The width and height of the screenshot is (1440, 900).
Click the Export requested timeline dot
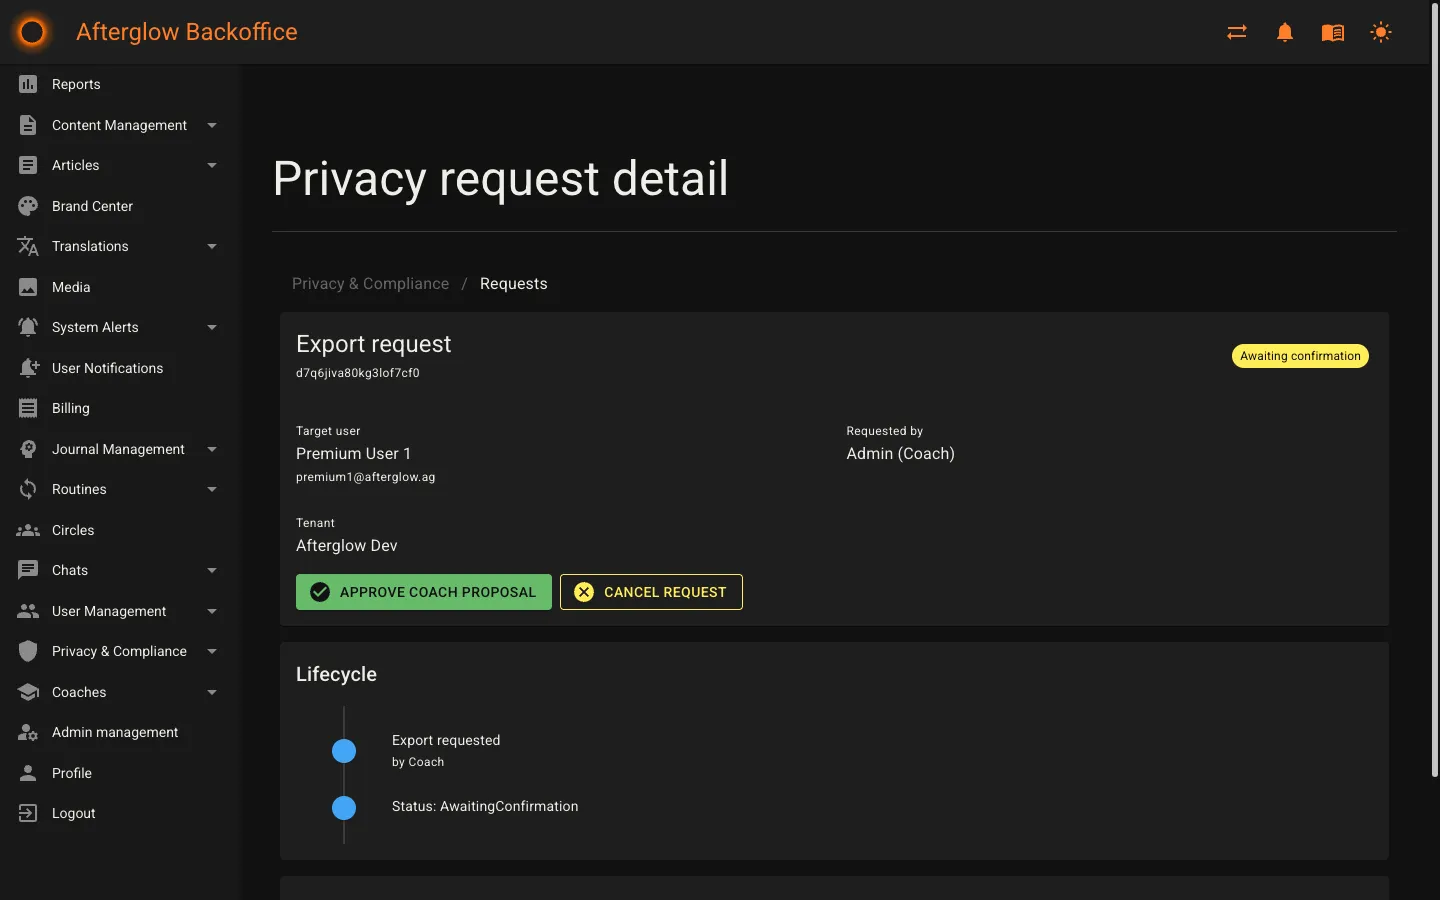(x=344, y=751)
